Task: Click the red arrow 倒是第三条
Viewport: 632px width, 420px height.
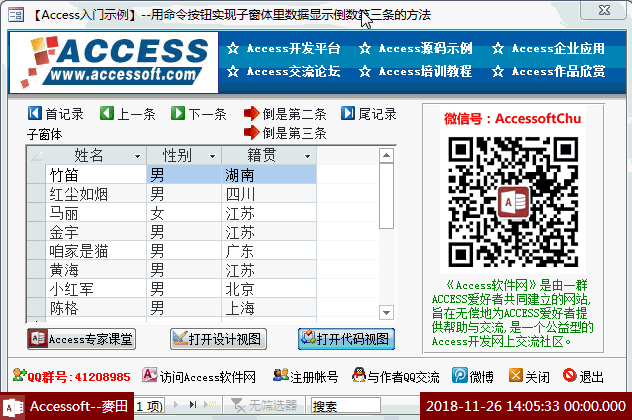Action: point(251,133)
